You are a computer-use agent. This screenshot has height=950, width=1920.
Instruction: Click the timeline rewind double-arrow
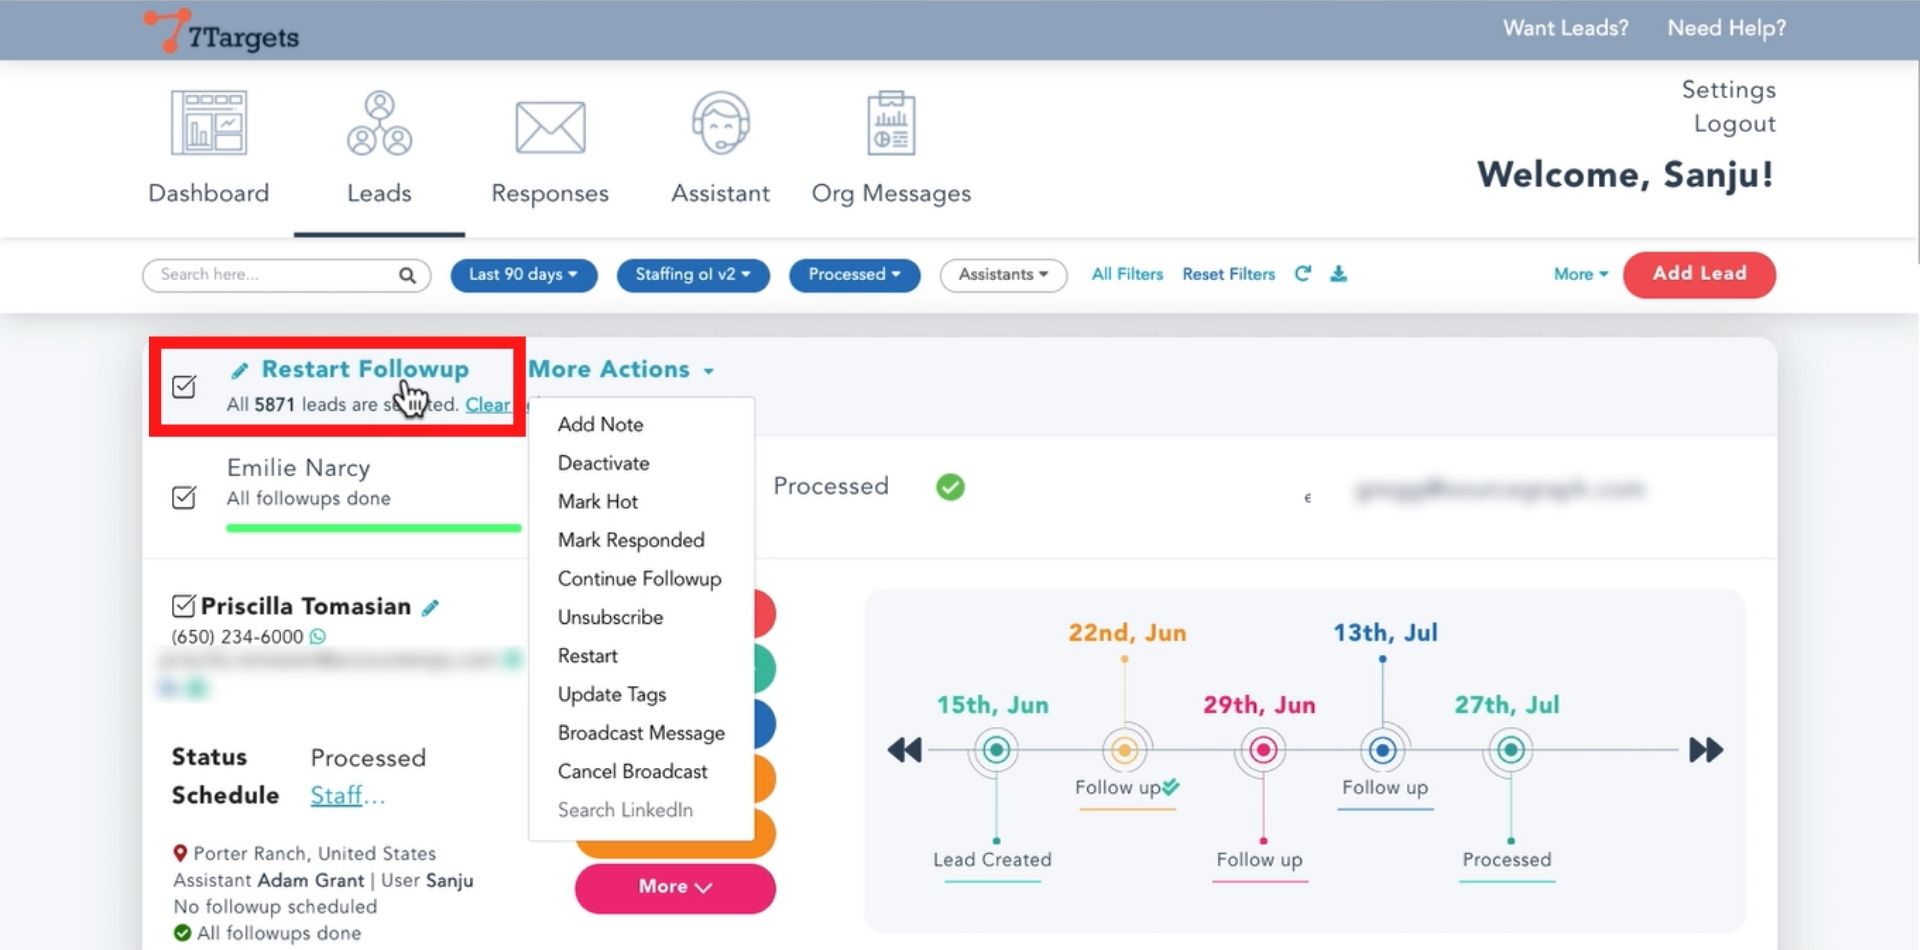tap(904, 750)
